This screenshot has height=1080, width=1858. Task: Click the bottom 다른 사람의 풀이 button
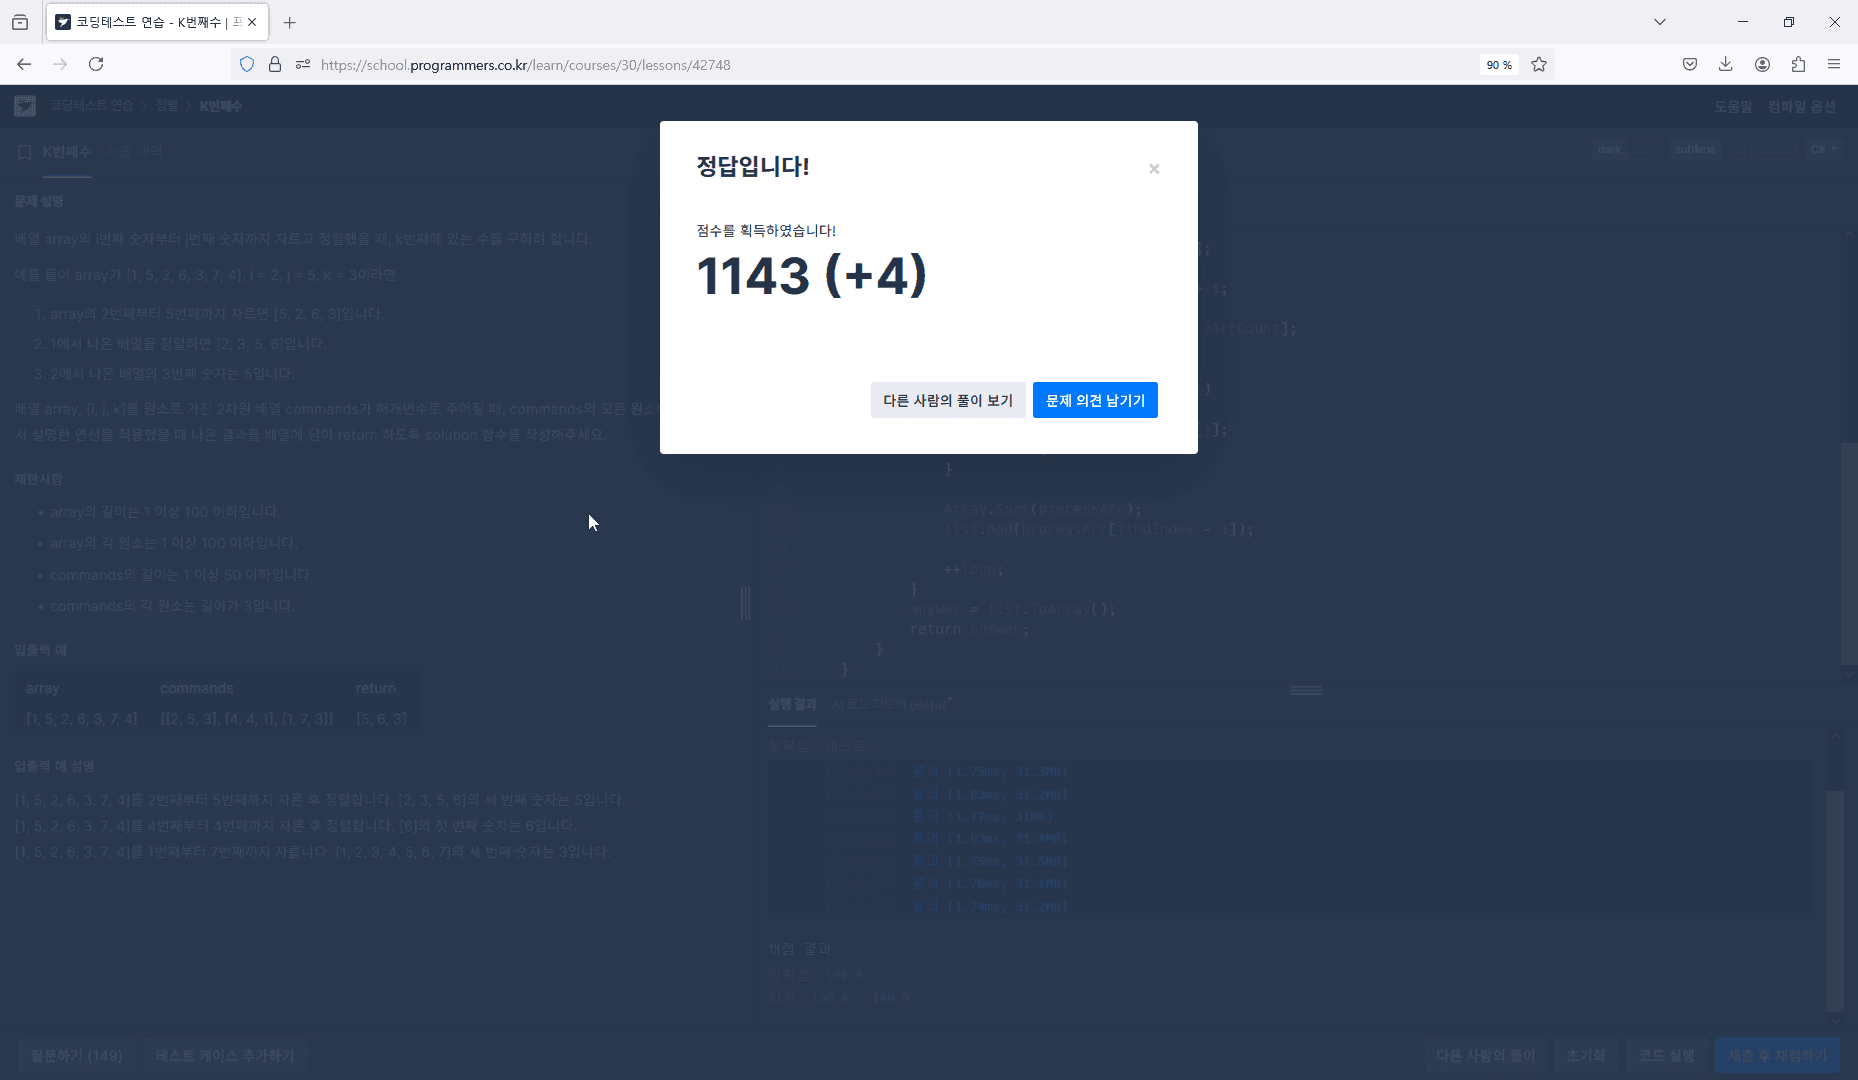[1486, 1056]
